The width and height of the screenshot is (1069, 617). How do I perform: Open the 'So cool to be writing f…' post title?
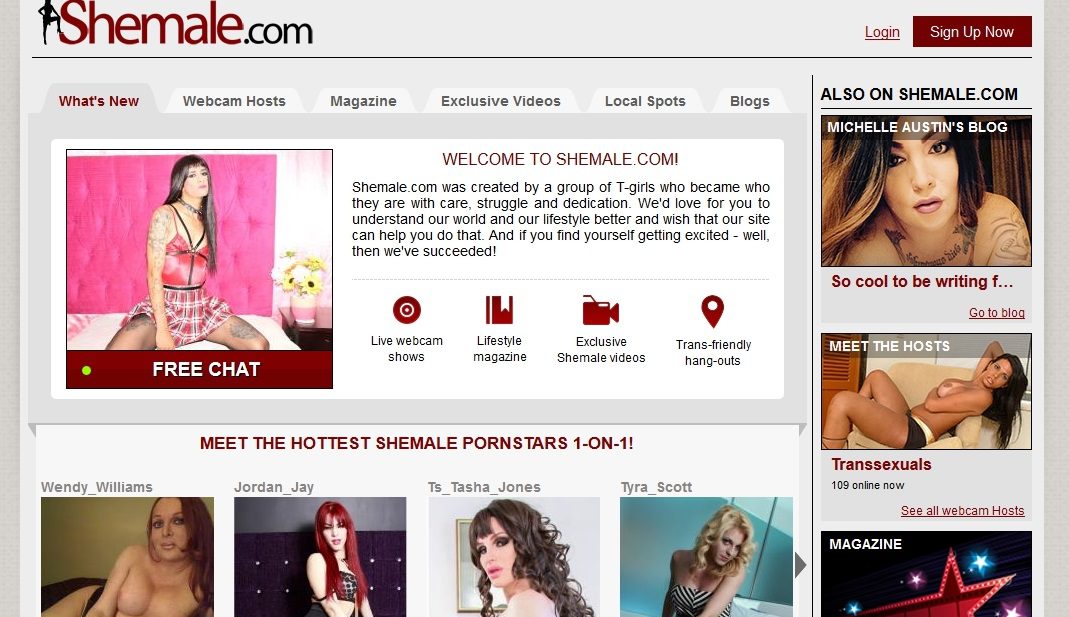pos(922,282)
